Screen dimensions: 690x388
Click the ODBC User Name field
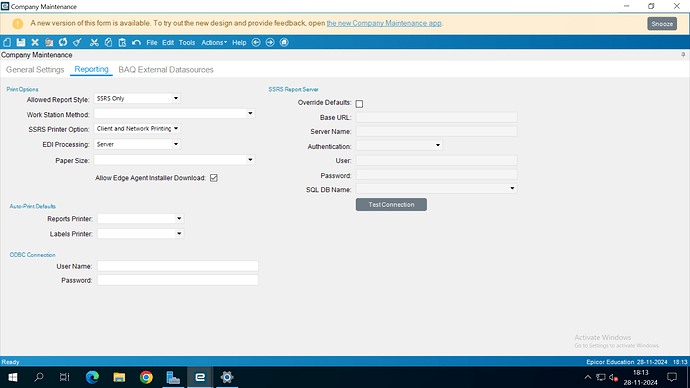[178, 266]
